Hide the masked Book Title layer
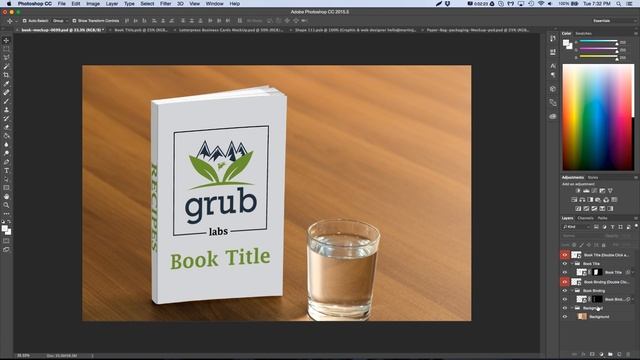The width and height of the screenshot is (640, 360). click(565, 272)
